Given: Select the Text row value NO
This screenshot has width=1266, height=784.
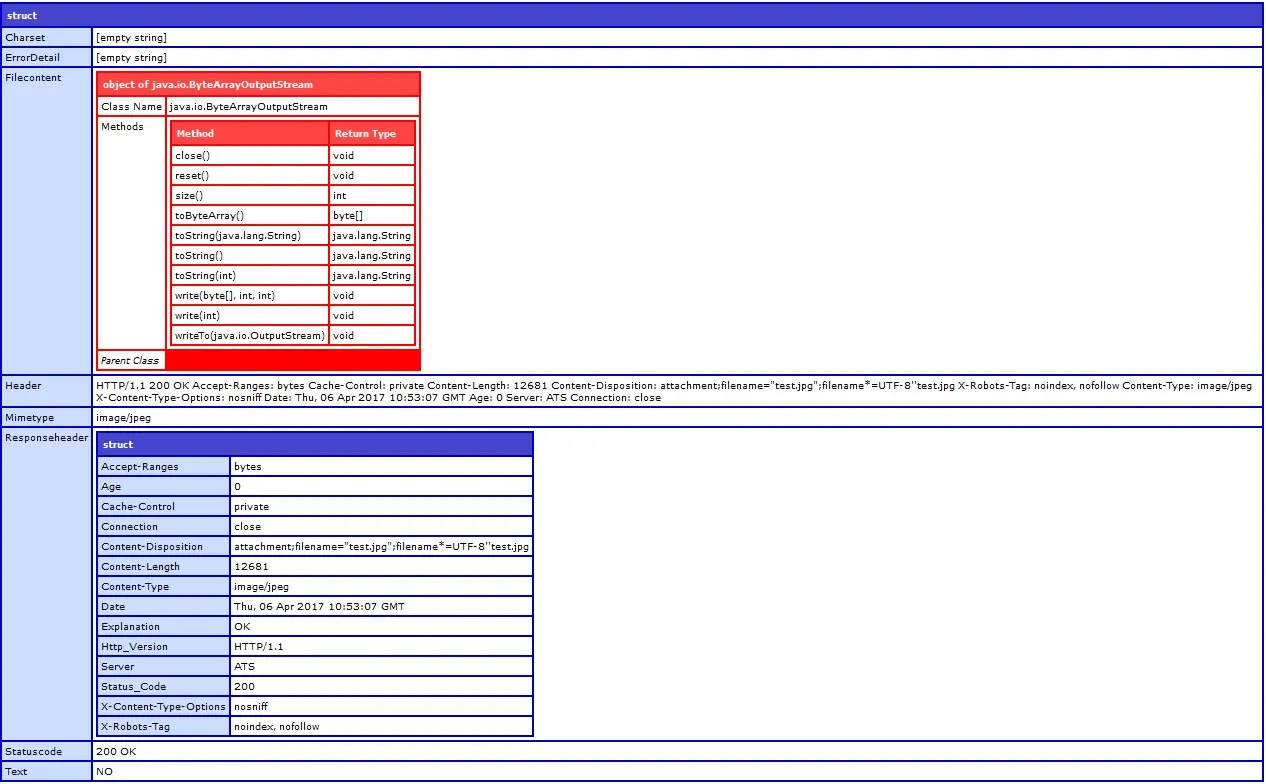Looking at the screenshot, I should pyautogui.click(x=104, y=771).
